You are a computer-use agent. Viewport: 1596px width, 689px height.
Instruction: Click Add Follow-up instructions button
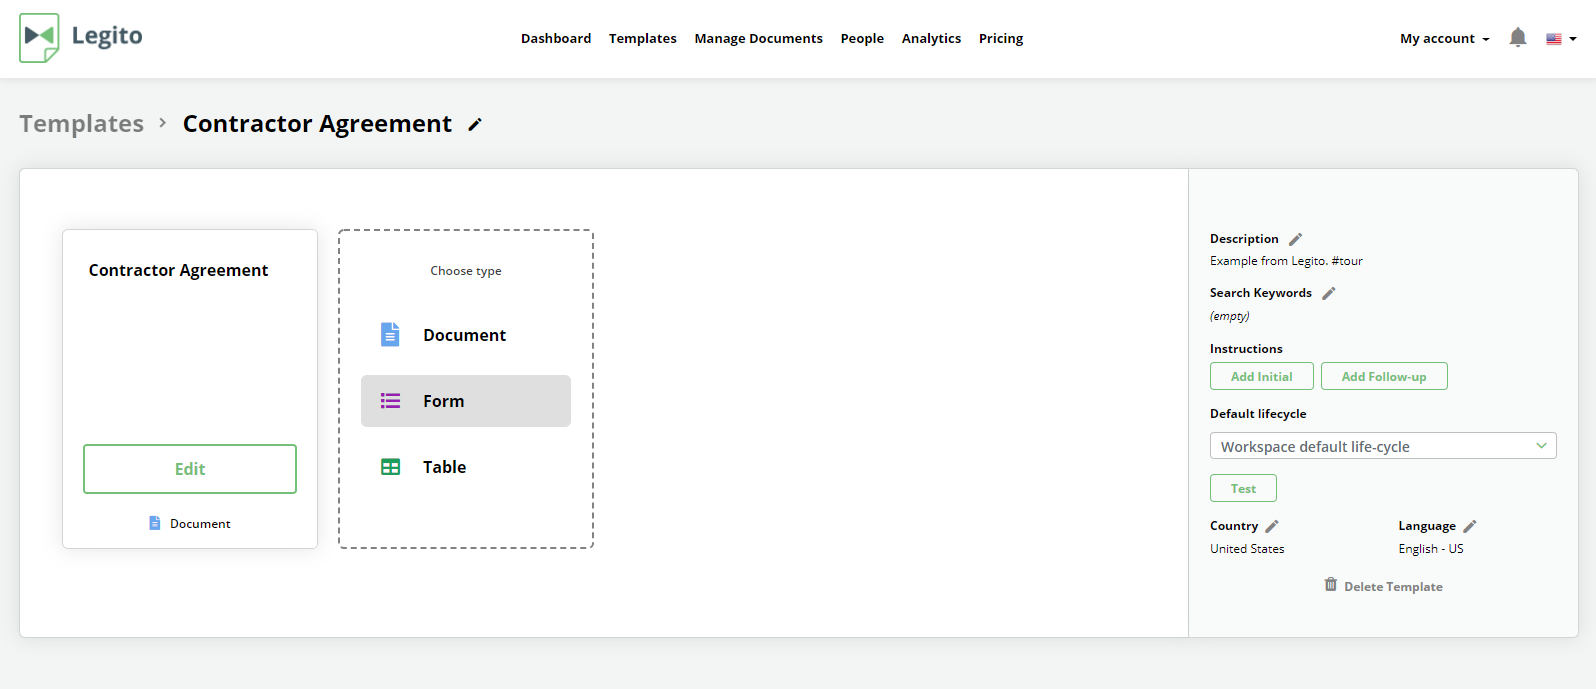pos(1384,376)
